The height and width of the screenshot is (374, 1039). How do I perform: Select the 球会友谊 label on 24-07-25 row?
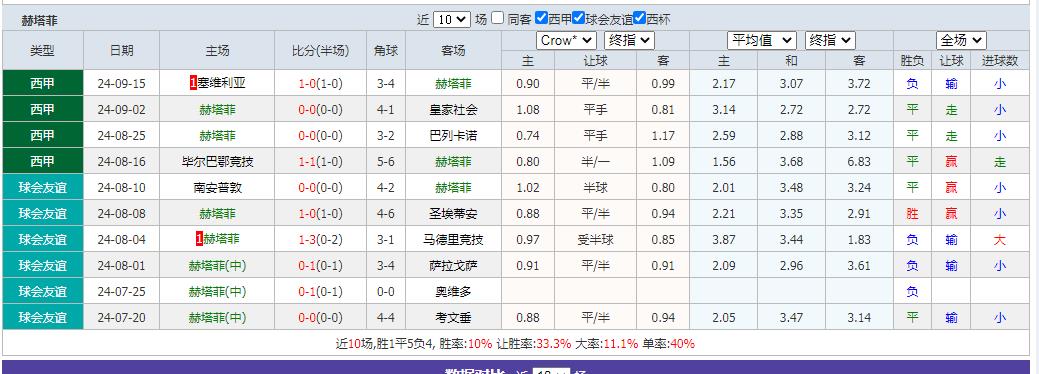point(43,292)
